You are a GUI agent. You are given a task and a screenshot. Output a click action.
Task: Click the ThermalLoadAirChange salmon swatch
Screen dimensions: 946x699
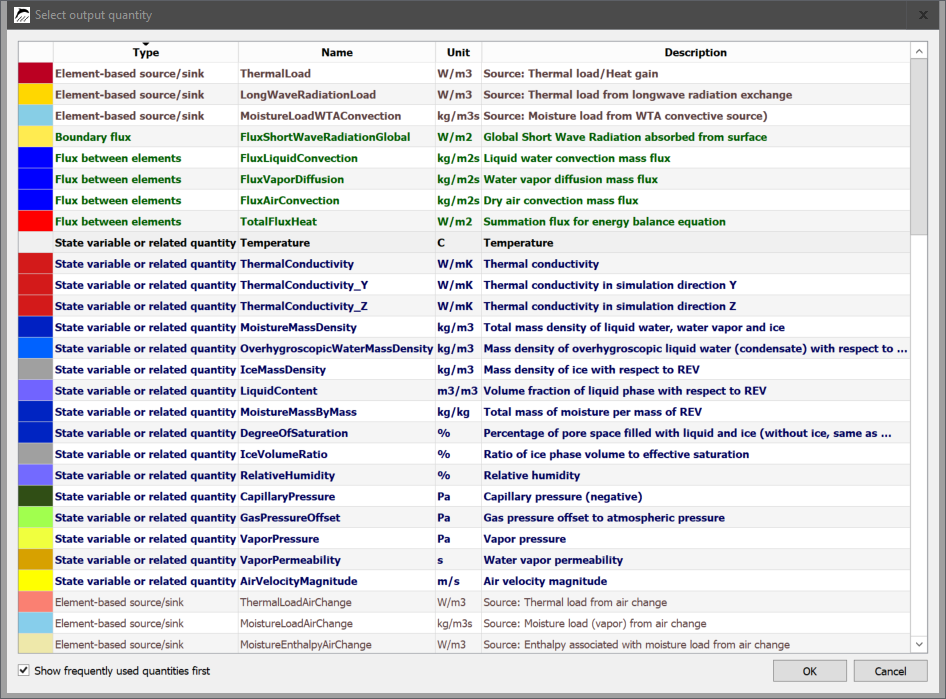36,602
